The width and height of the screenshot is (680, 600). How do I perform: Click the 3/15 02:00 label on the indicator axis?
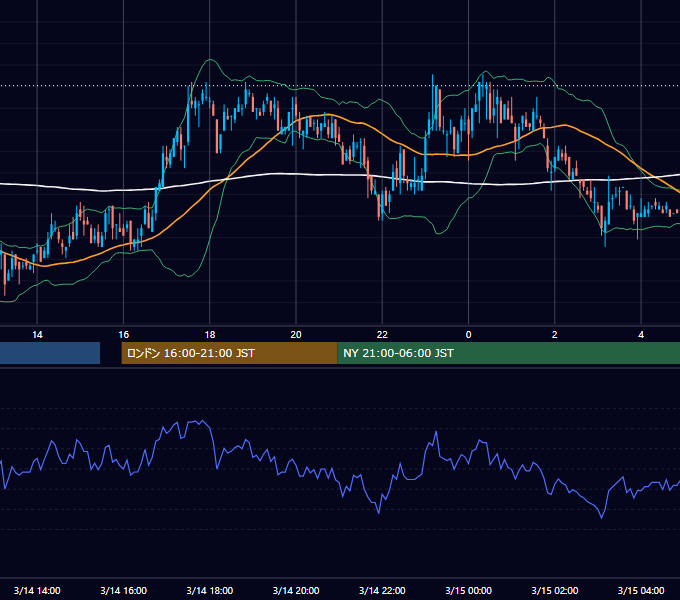555,590
